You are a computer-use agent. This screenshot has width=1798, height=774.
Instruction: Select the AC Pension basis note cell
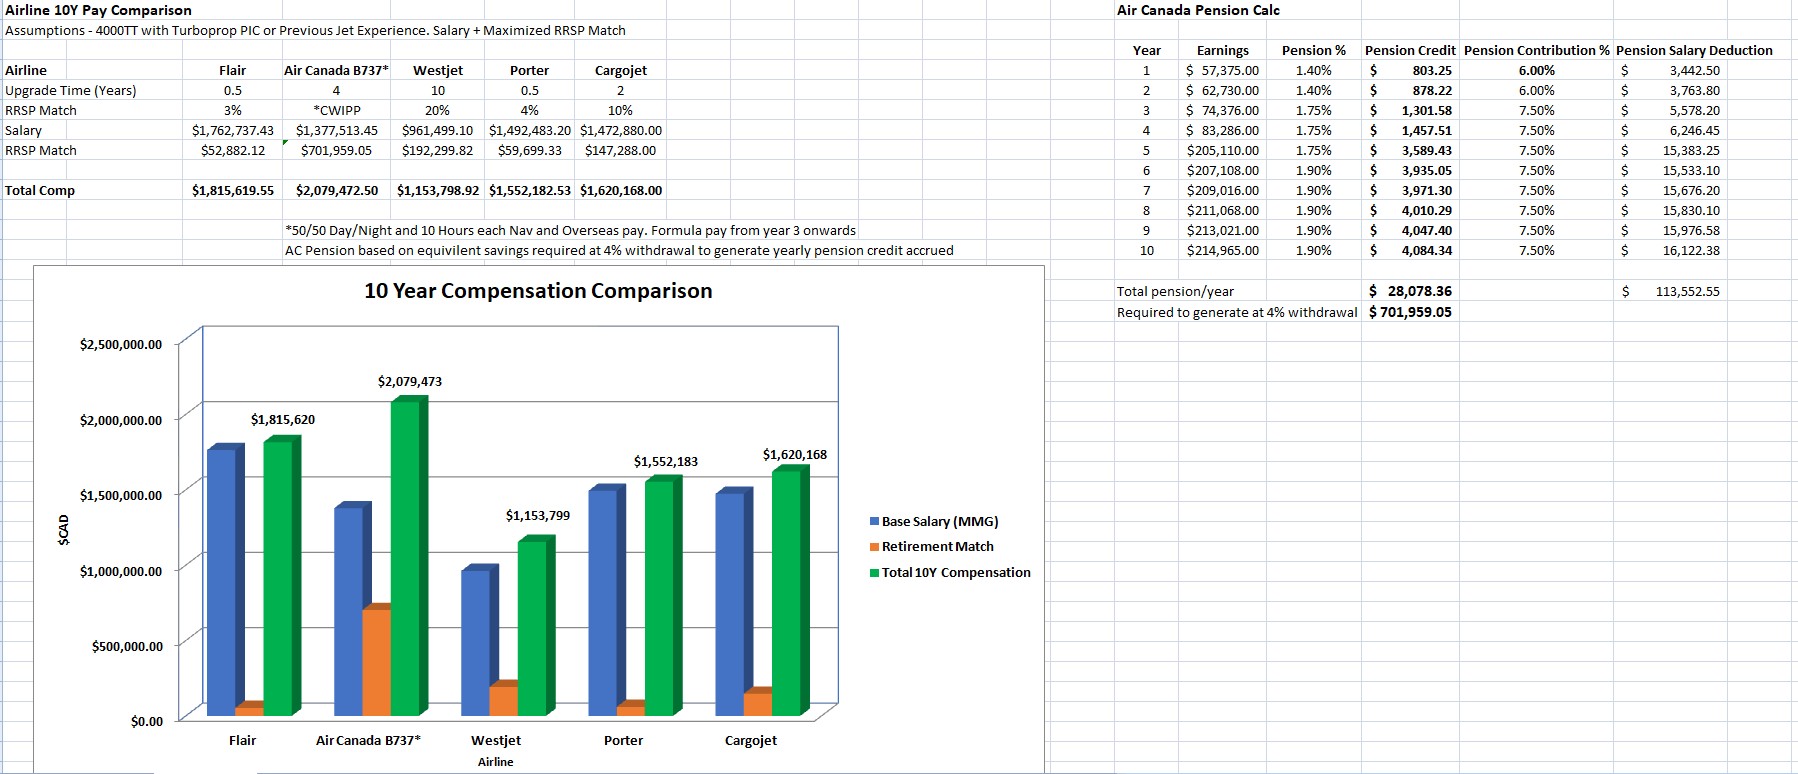coord(619,250)
